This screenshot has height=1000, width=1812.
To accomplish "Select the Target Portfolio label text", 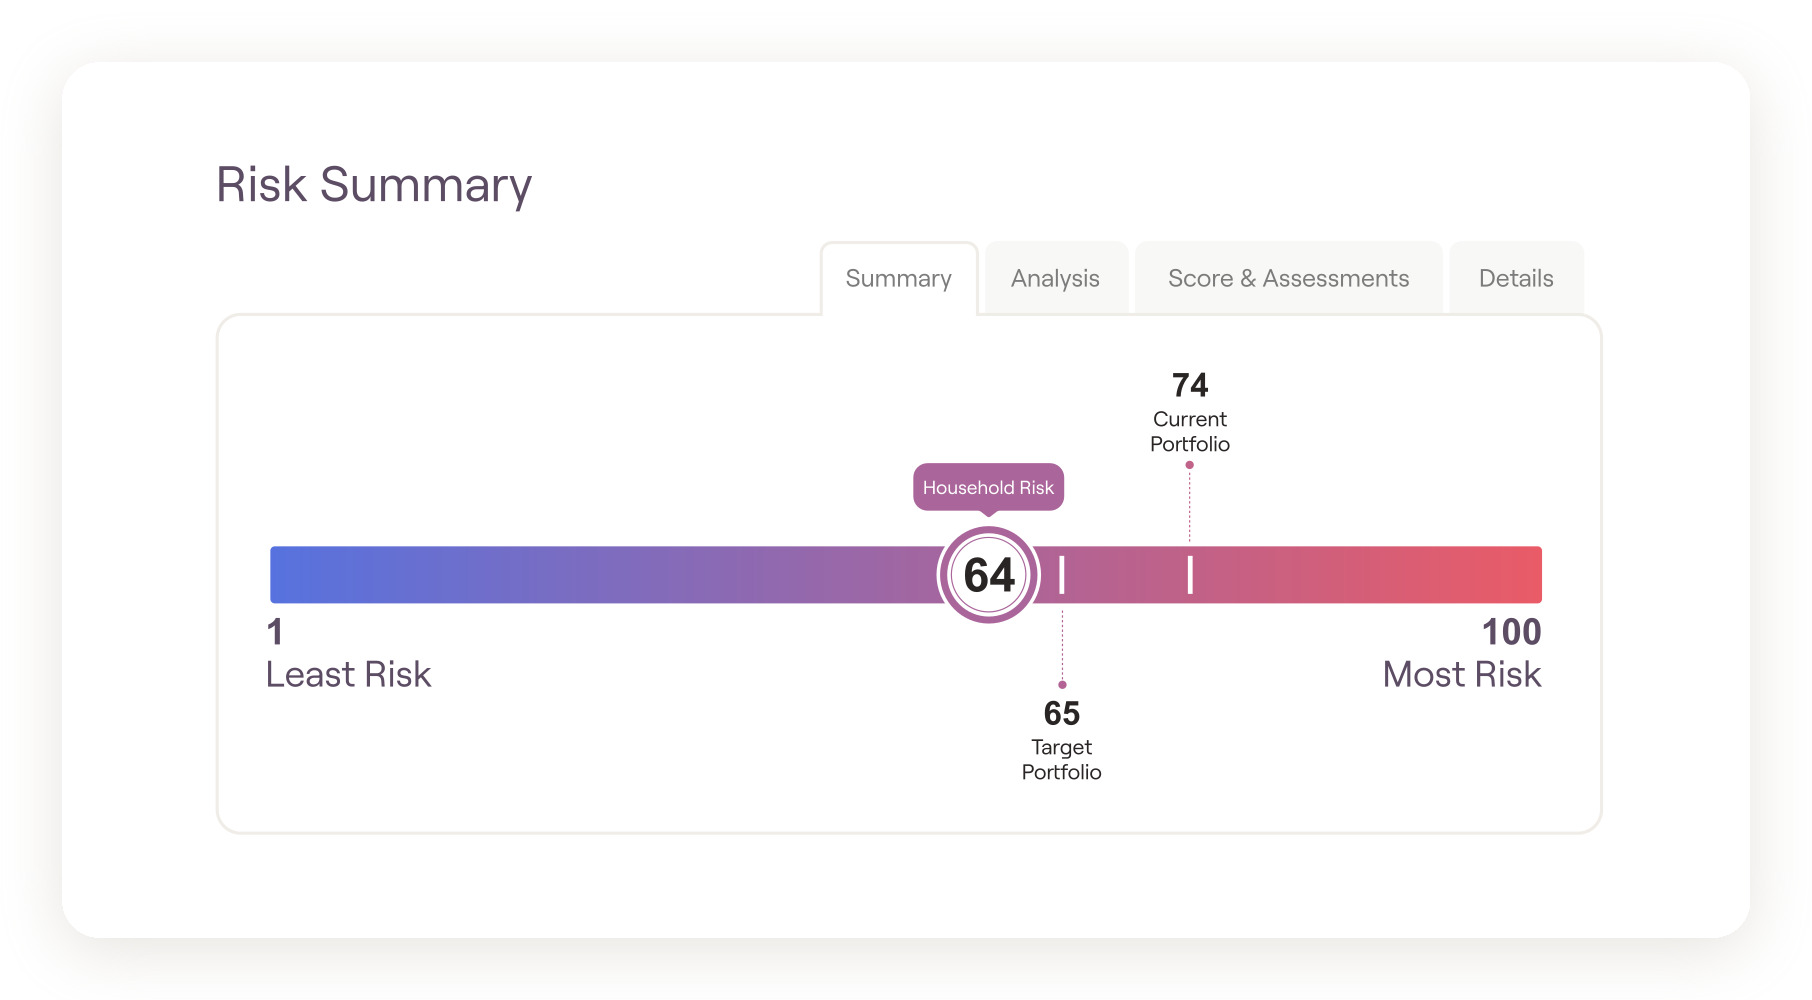I will (1062, 760).
